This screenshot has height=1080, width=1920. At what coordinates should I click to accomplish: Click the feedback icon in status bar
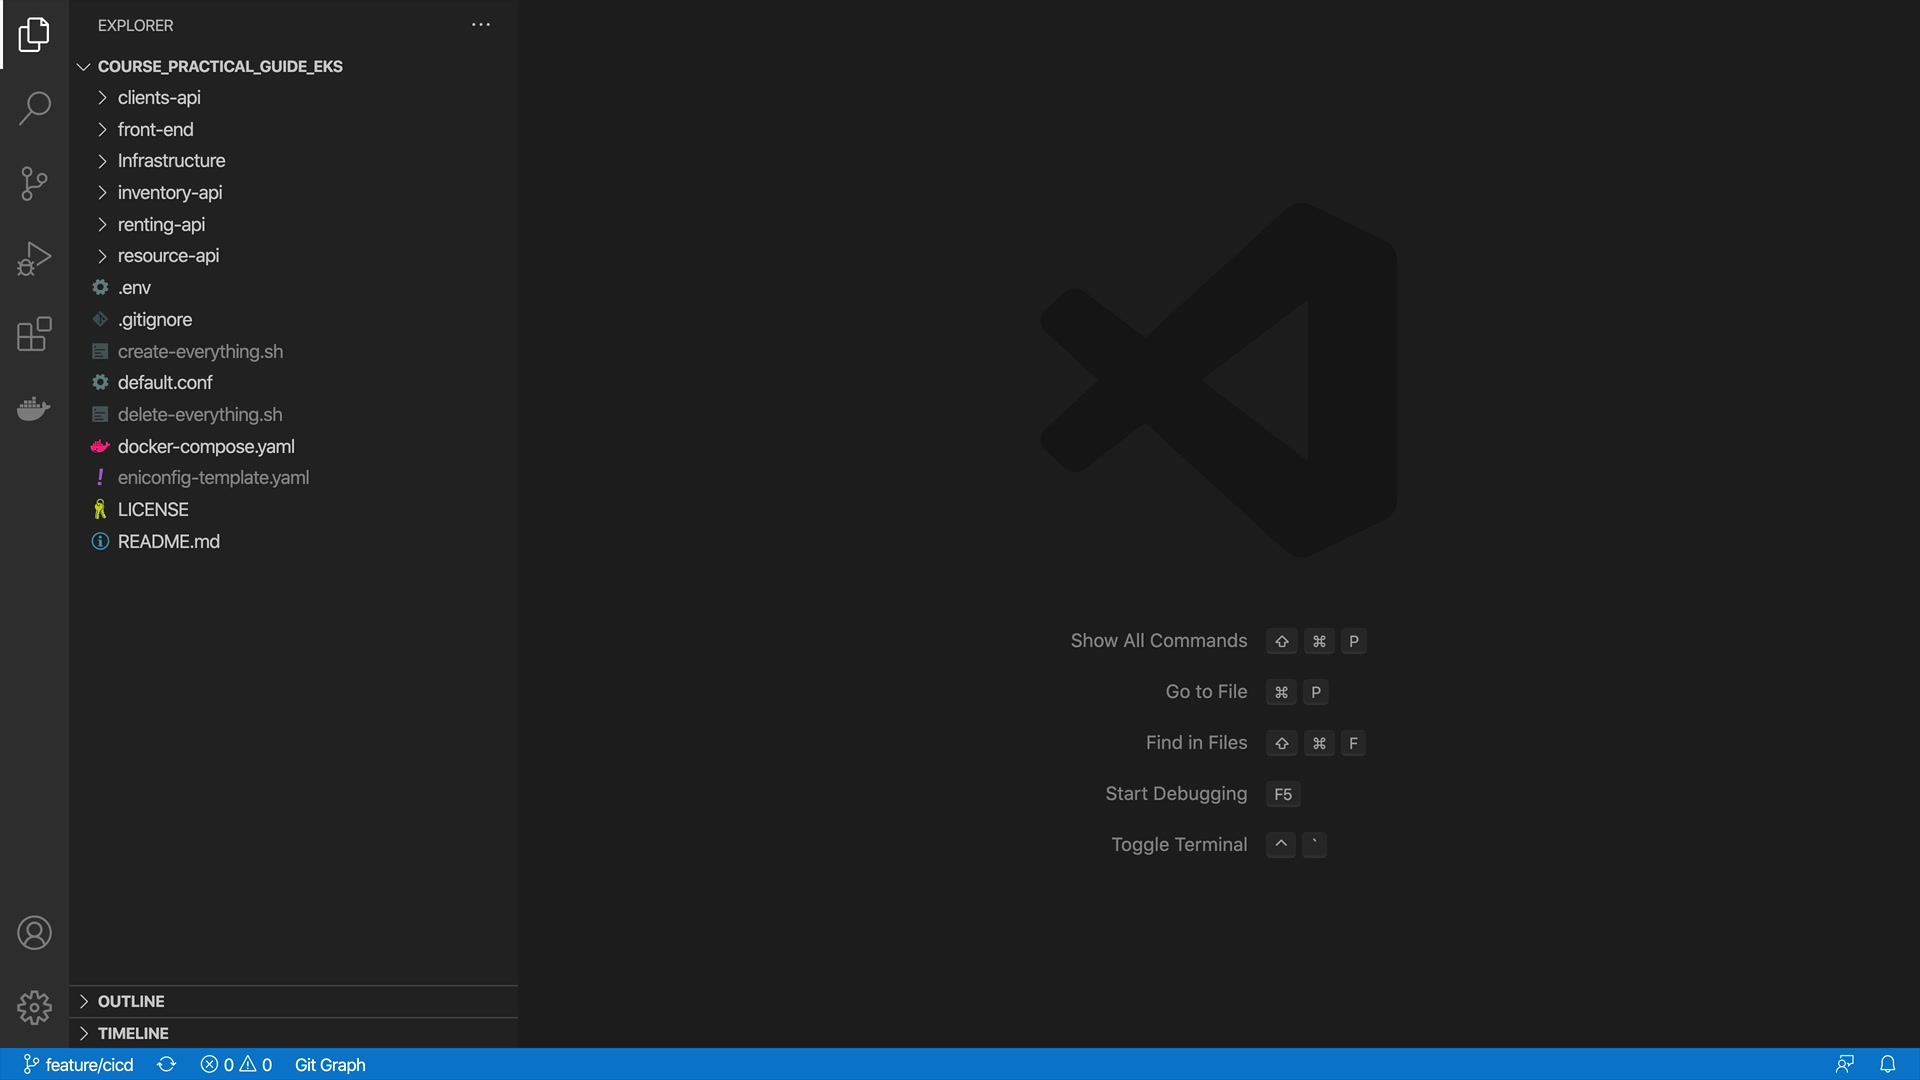pos(1845,1064)
